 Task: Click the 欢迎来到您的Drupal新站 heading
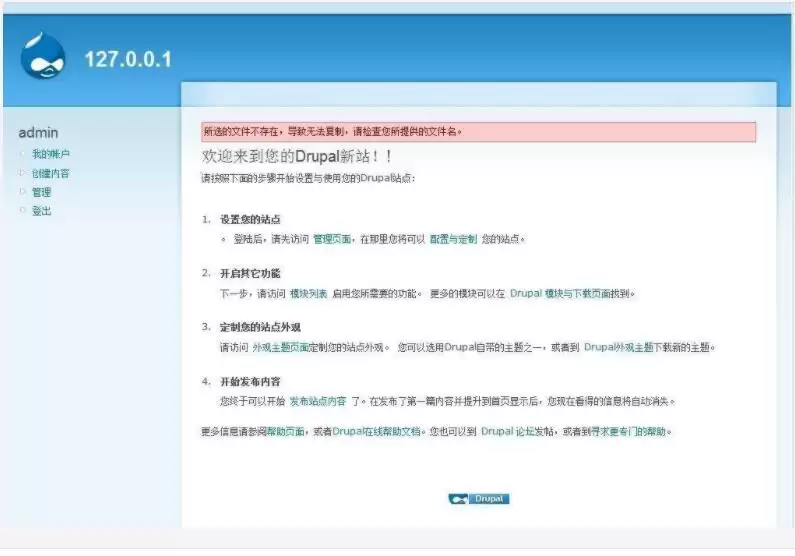pyautogui.click(x=297, y=156)
